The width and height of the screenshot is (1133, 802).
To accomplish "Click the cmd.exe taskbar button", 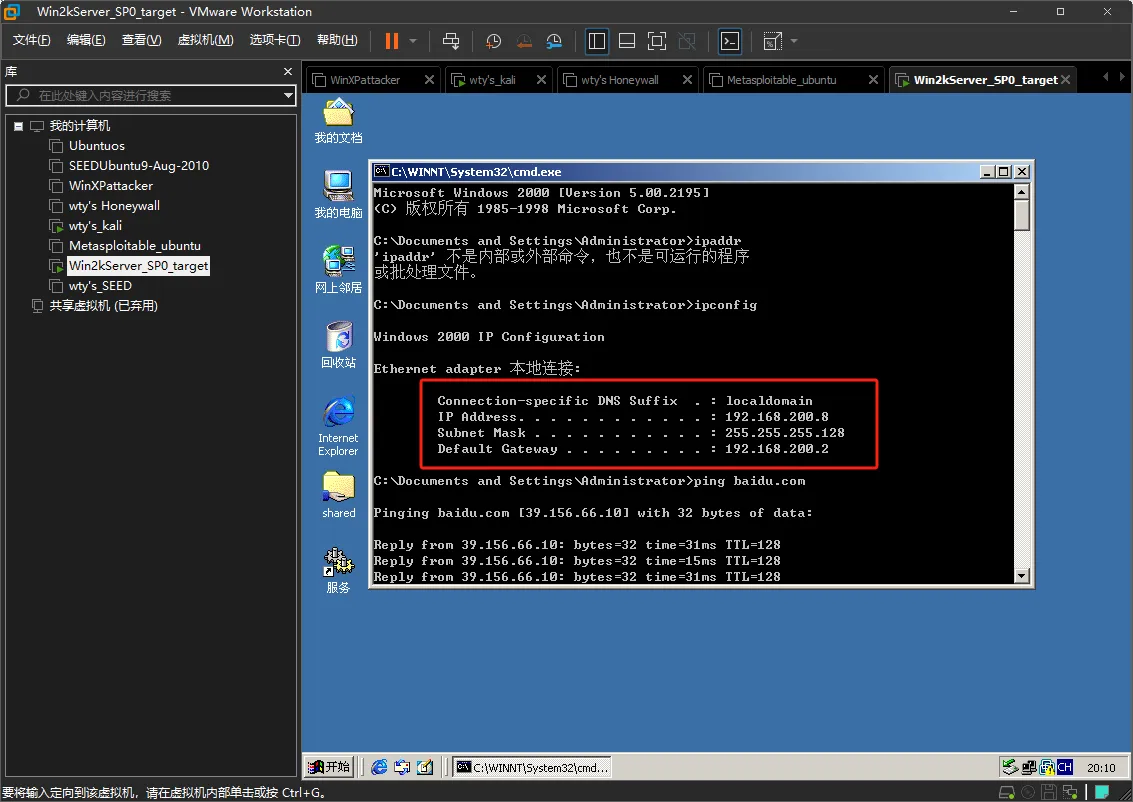I will click(x=533, y=767).
